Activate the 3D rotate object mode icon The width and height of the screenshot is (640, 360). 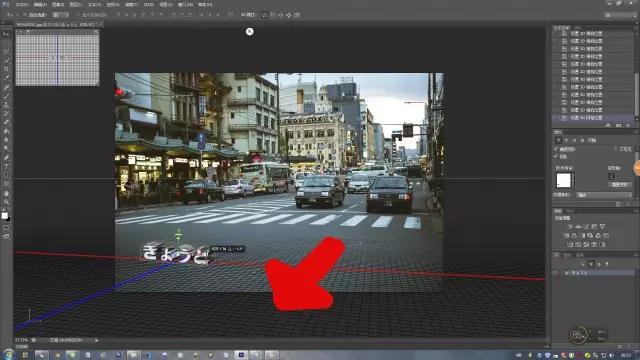tap(264, 15)
